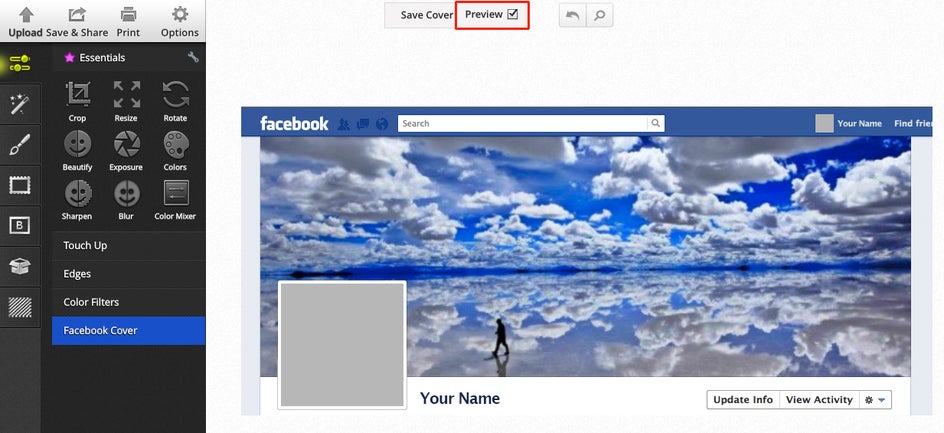
Task: Expand the Edges section
Action: tap(128, 274)
